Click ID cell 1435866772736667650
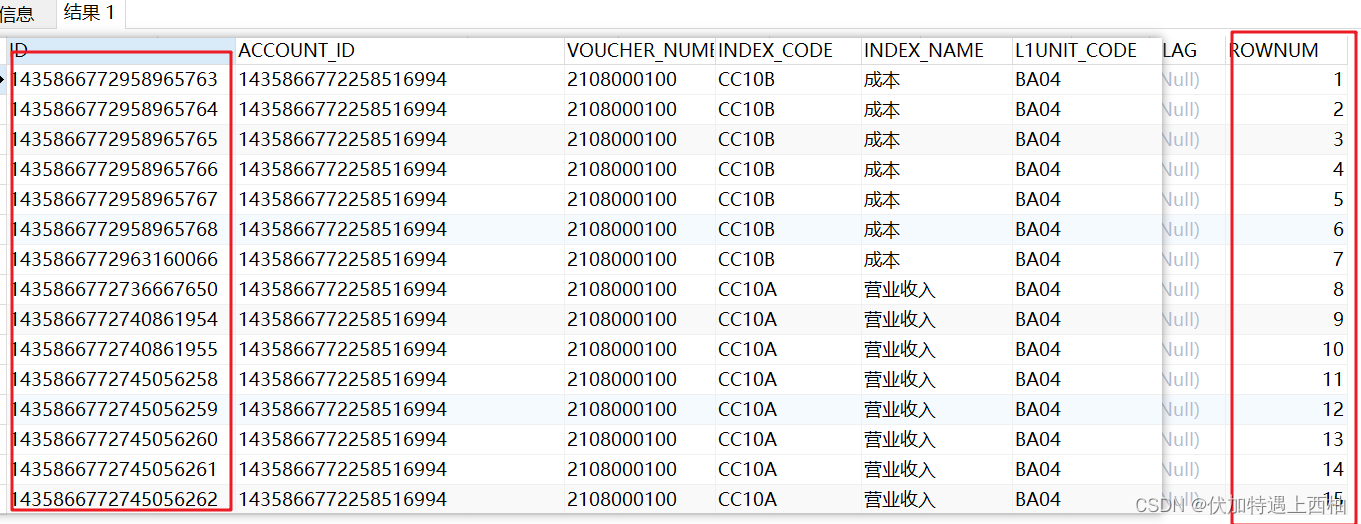Screen dimensions: 1361x524 [122, 289]
